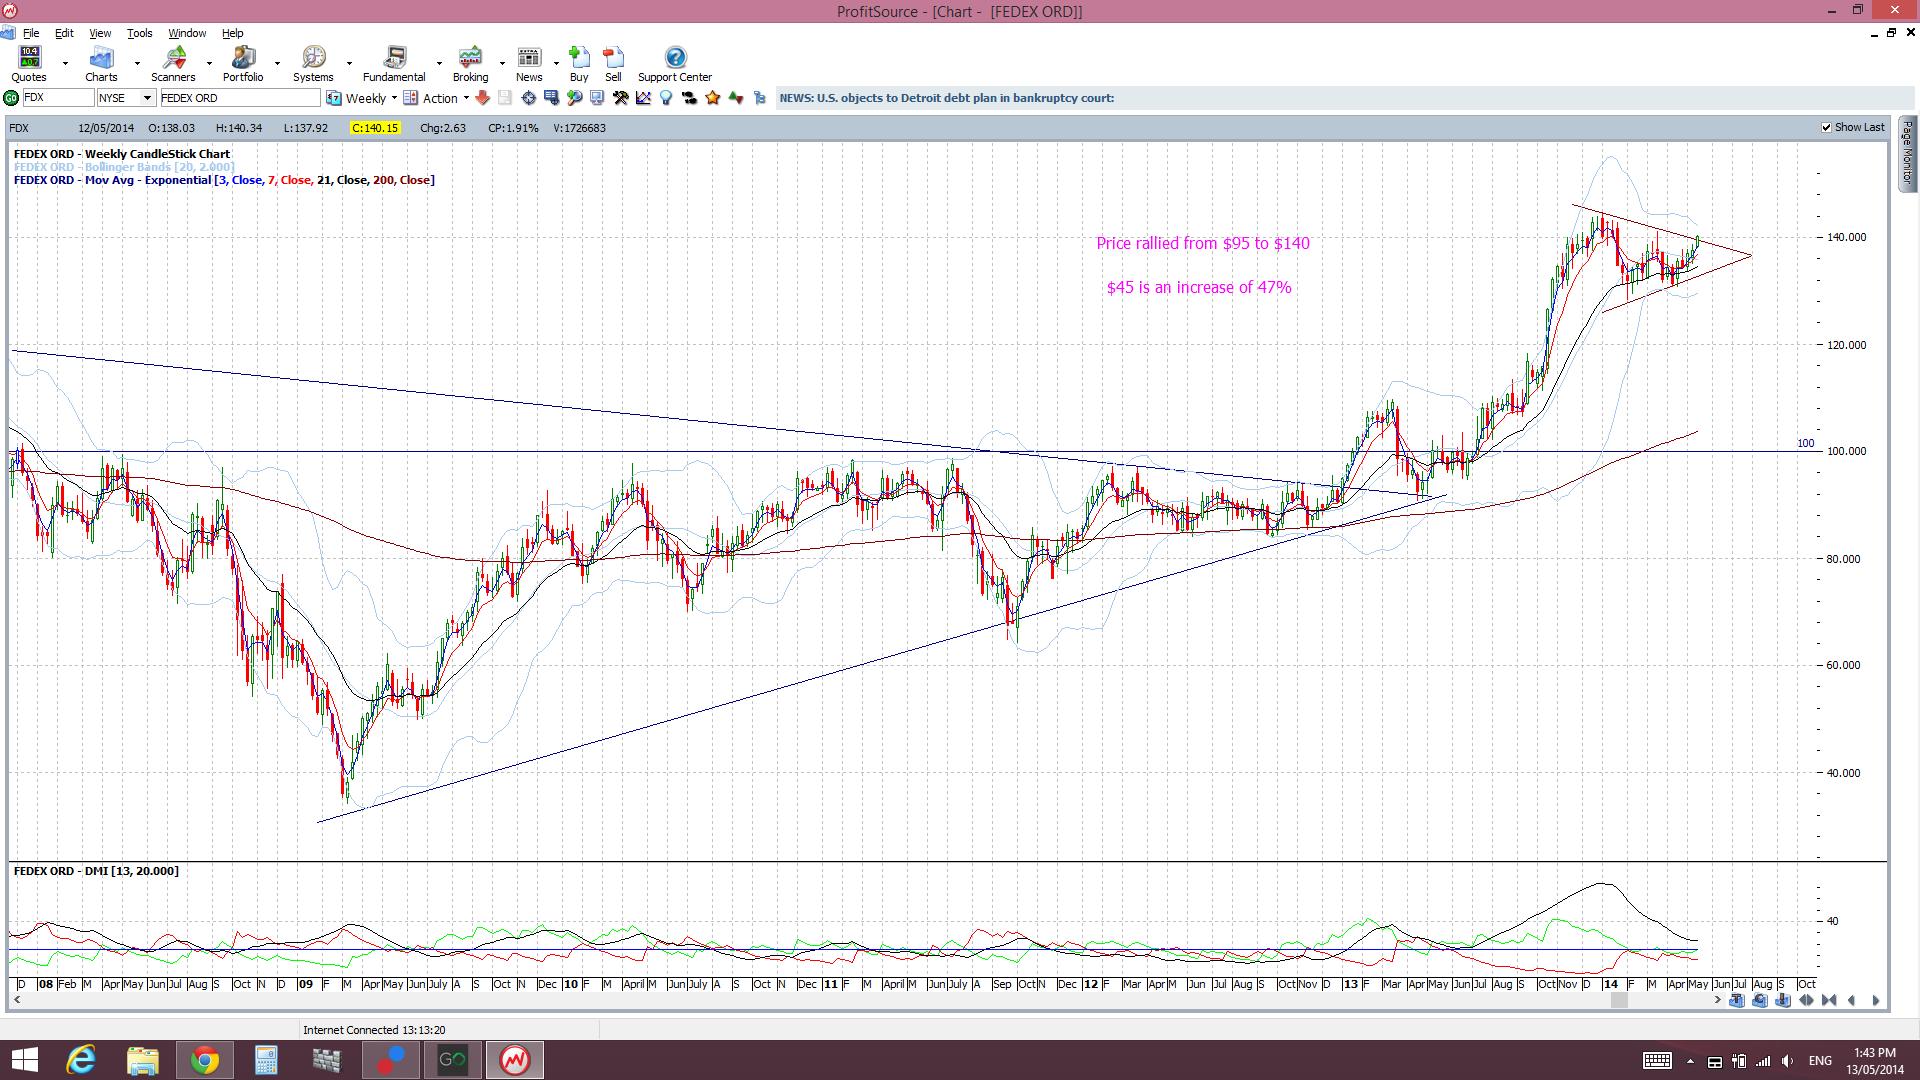This screenshot has width=1920, height=1080.
Task: Click the blue 'T' chart icon at bottom
Action: point(1737,1000)
